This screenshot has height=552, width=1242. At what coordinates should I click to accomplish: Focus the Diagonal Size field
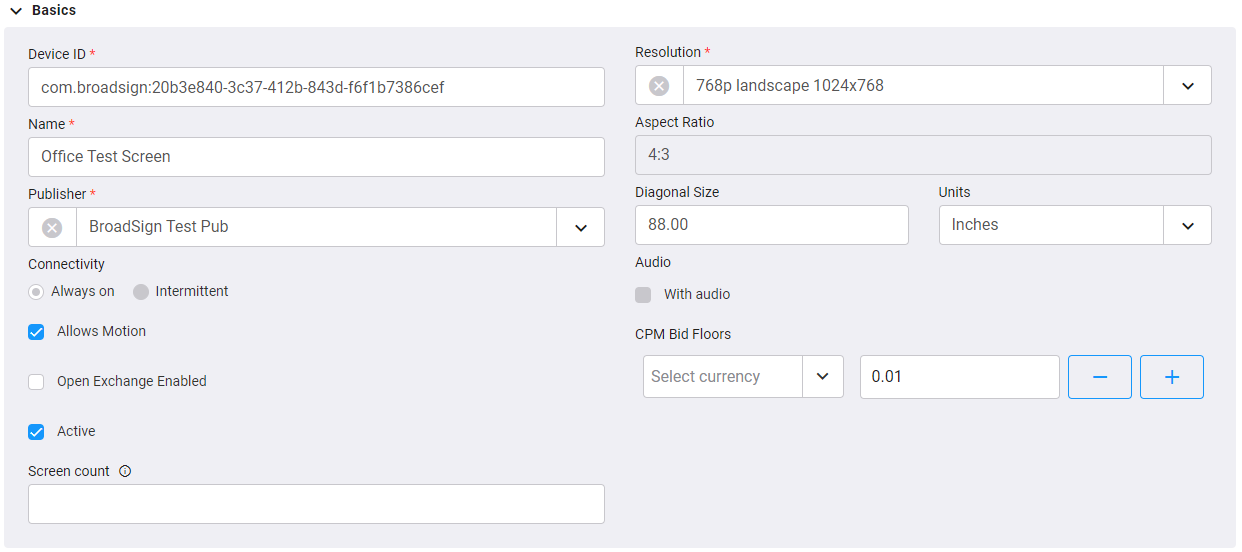tap(771, 226)
